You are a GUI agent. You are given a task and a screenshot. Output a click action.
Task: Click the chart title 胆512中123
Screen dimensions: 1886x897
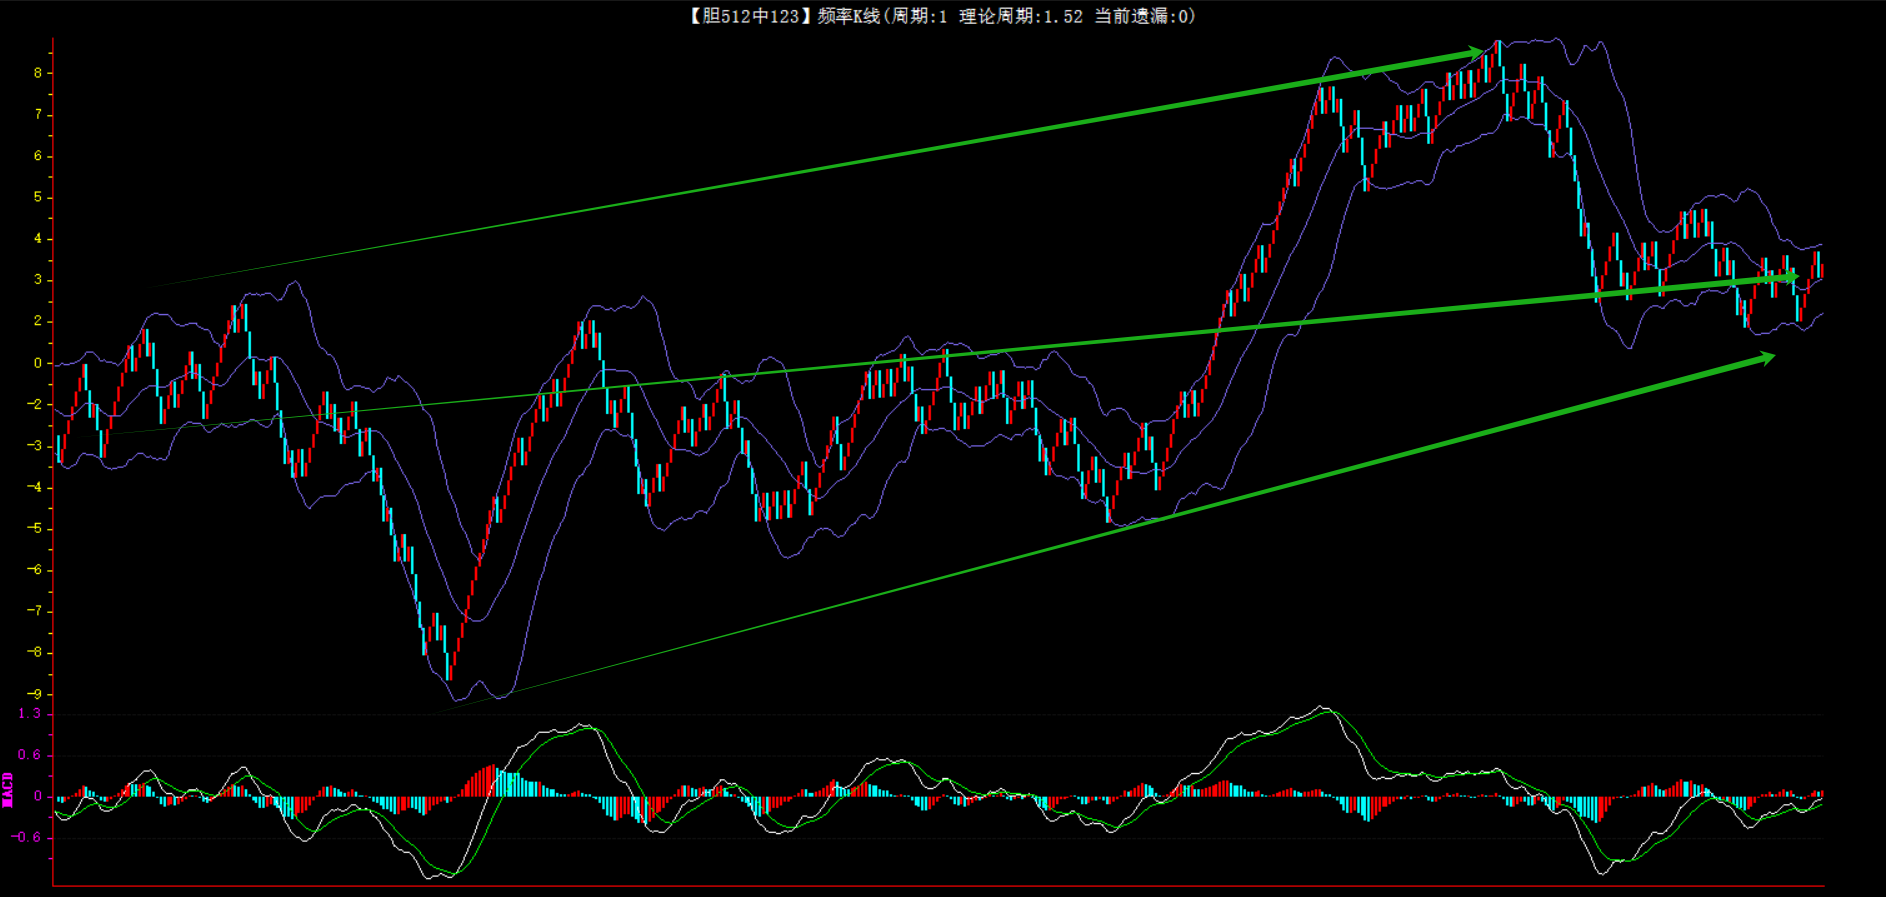(x=749, y=16)
